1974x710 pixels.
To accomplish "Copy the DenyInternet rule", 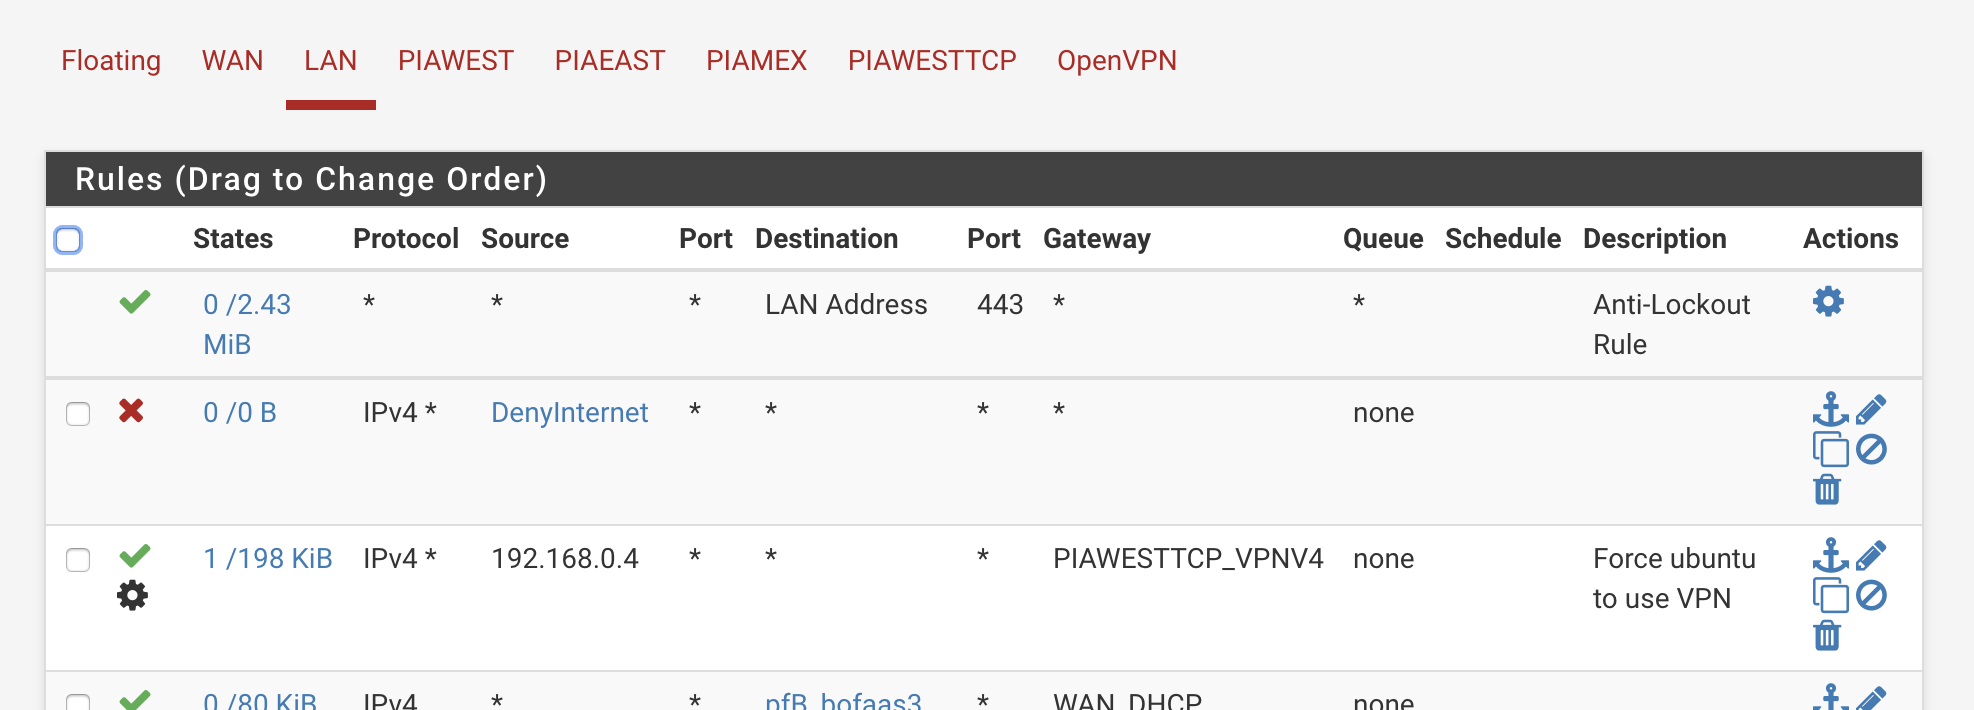I will coord(1830,450).
